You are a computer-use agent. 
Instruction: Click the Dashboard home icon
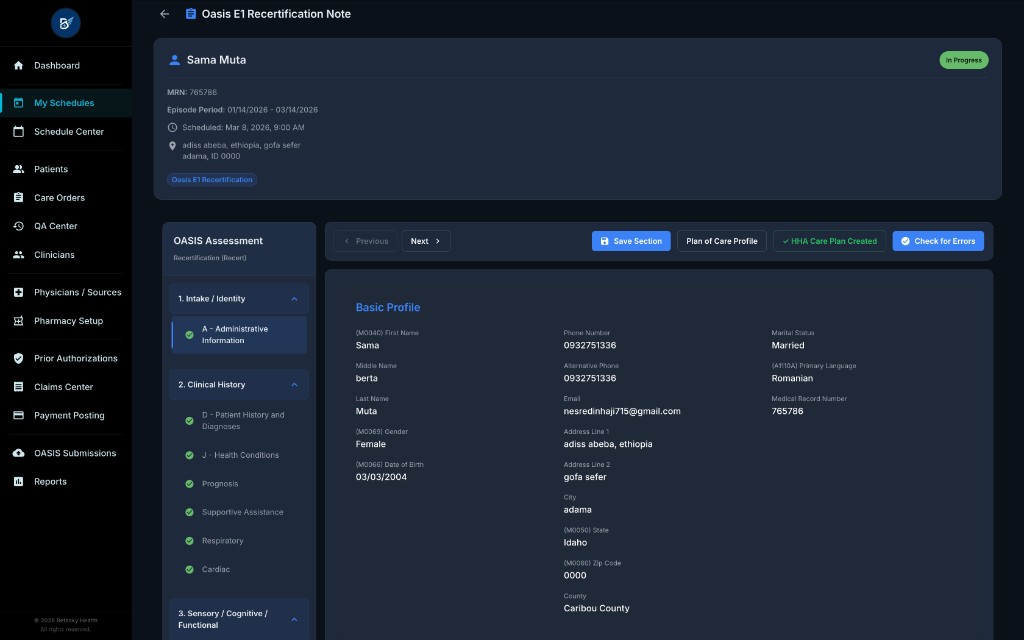[18, 65]
